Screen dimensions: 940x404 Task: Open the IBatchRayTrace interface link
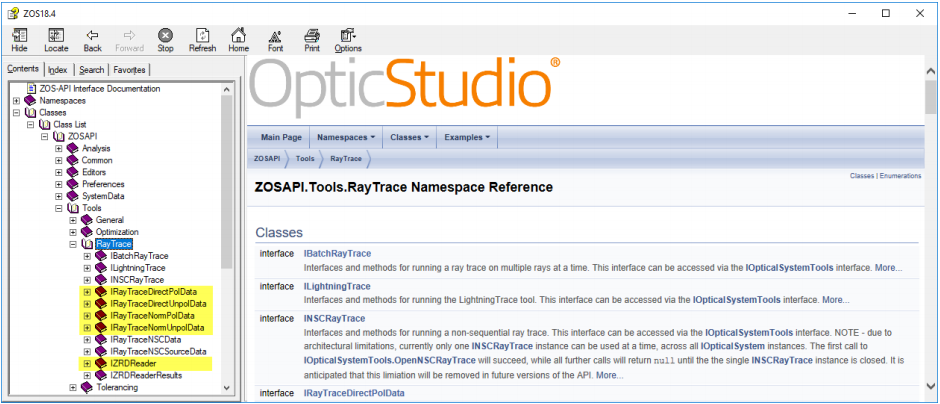[338, 254]
